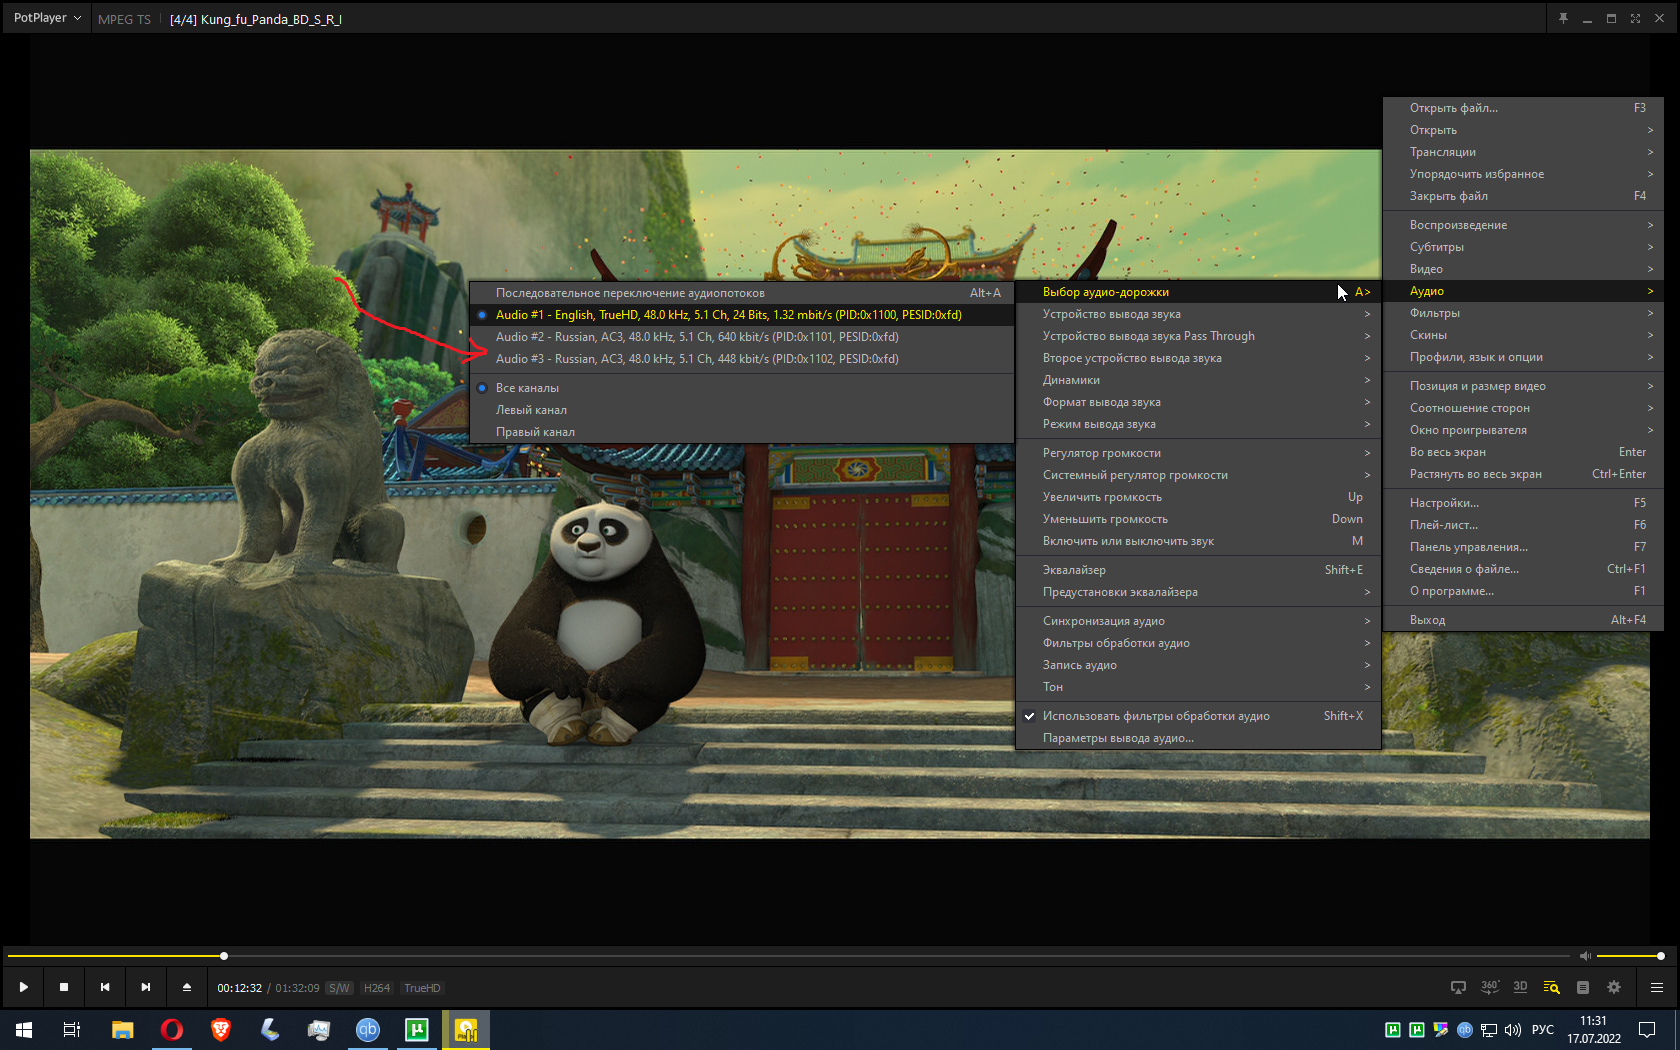
Task: Jump to the previous file
Action: pyautogui.click(x=105, y=987)
